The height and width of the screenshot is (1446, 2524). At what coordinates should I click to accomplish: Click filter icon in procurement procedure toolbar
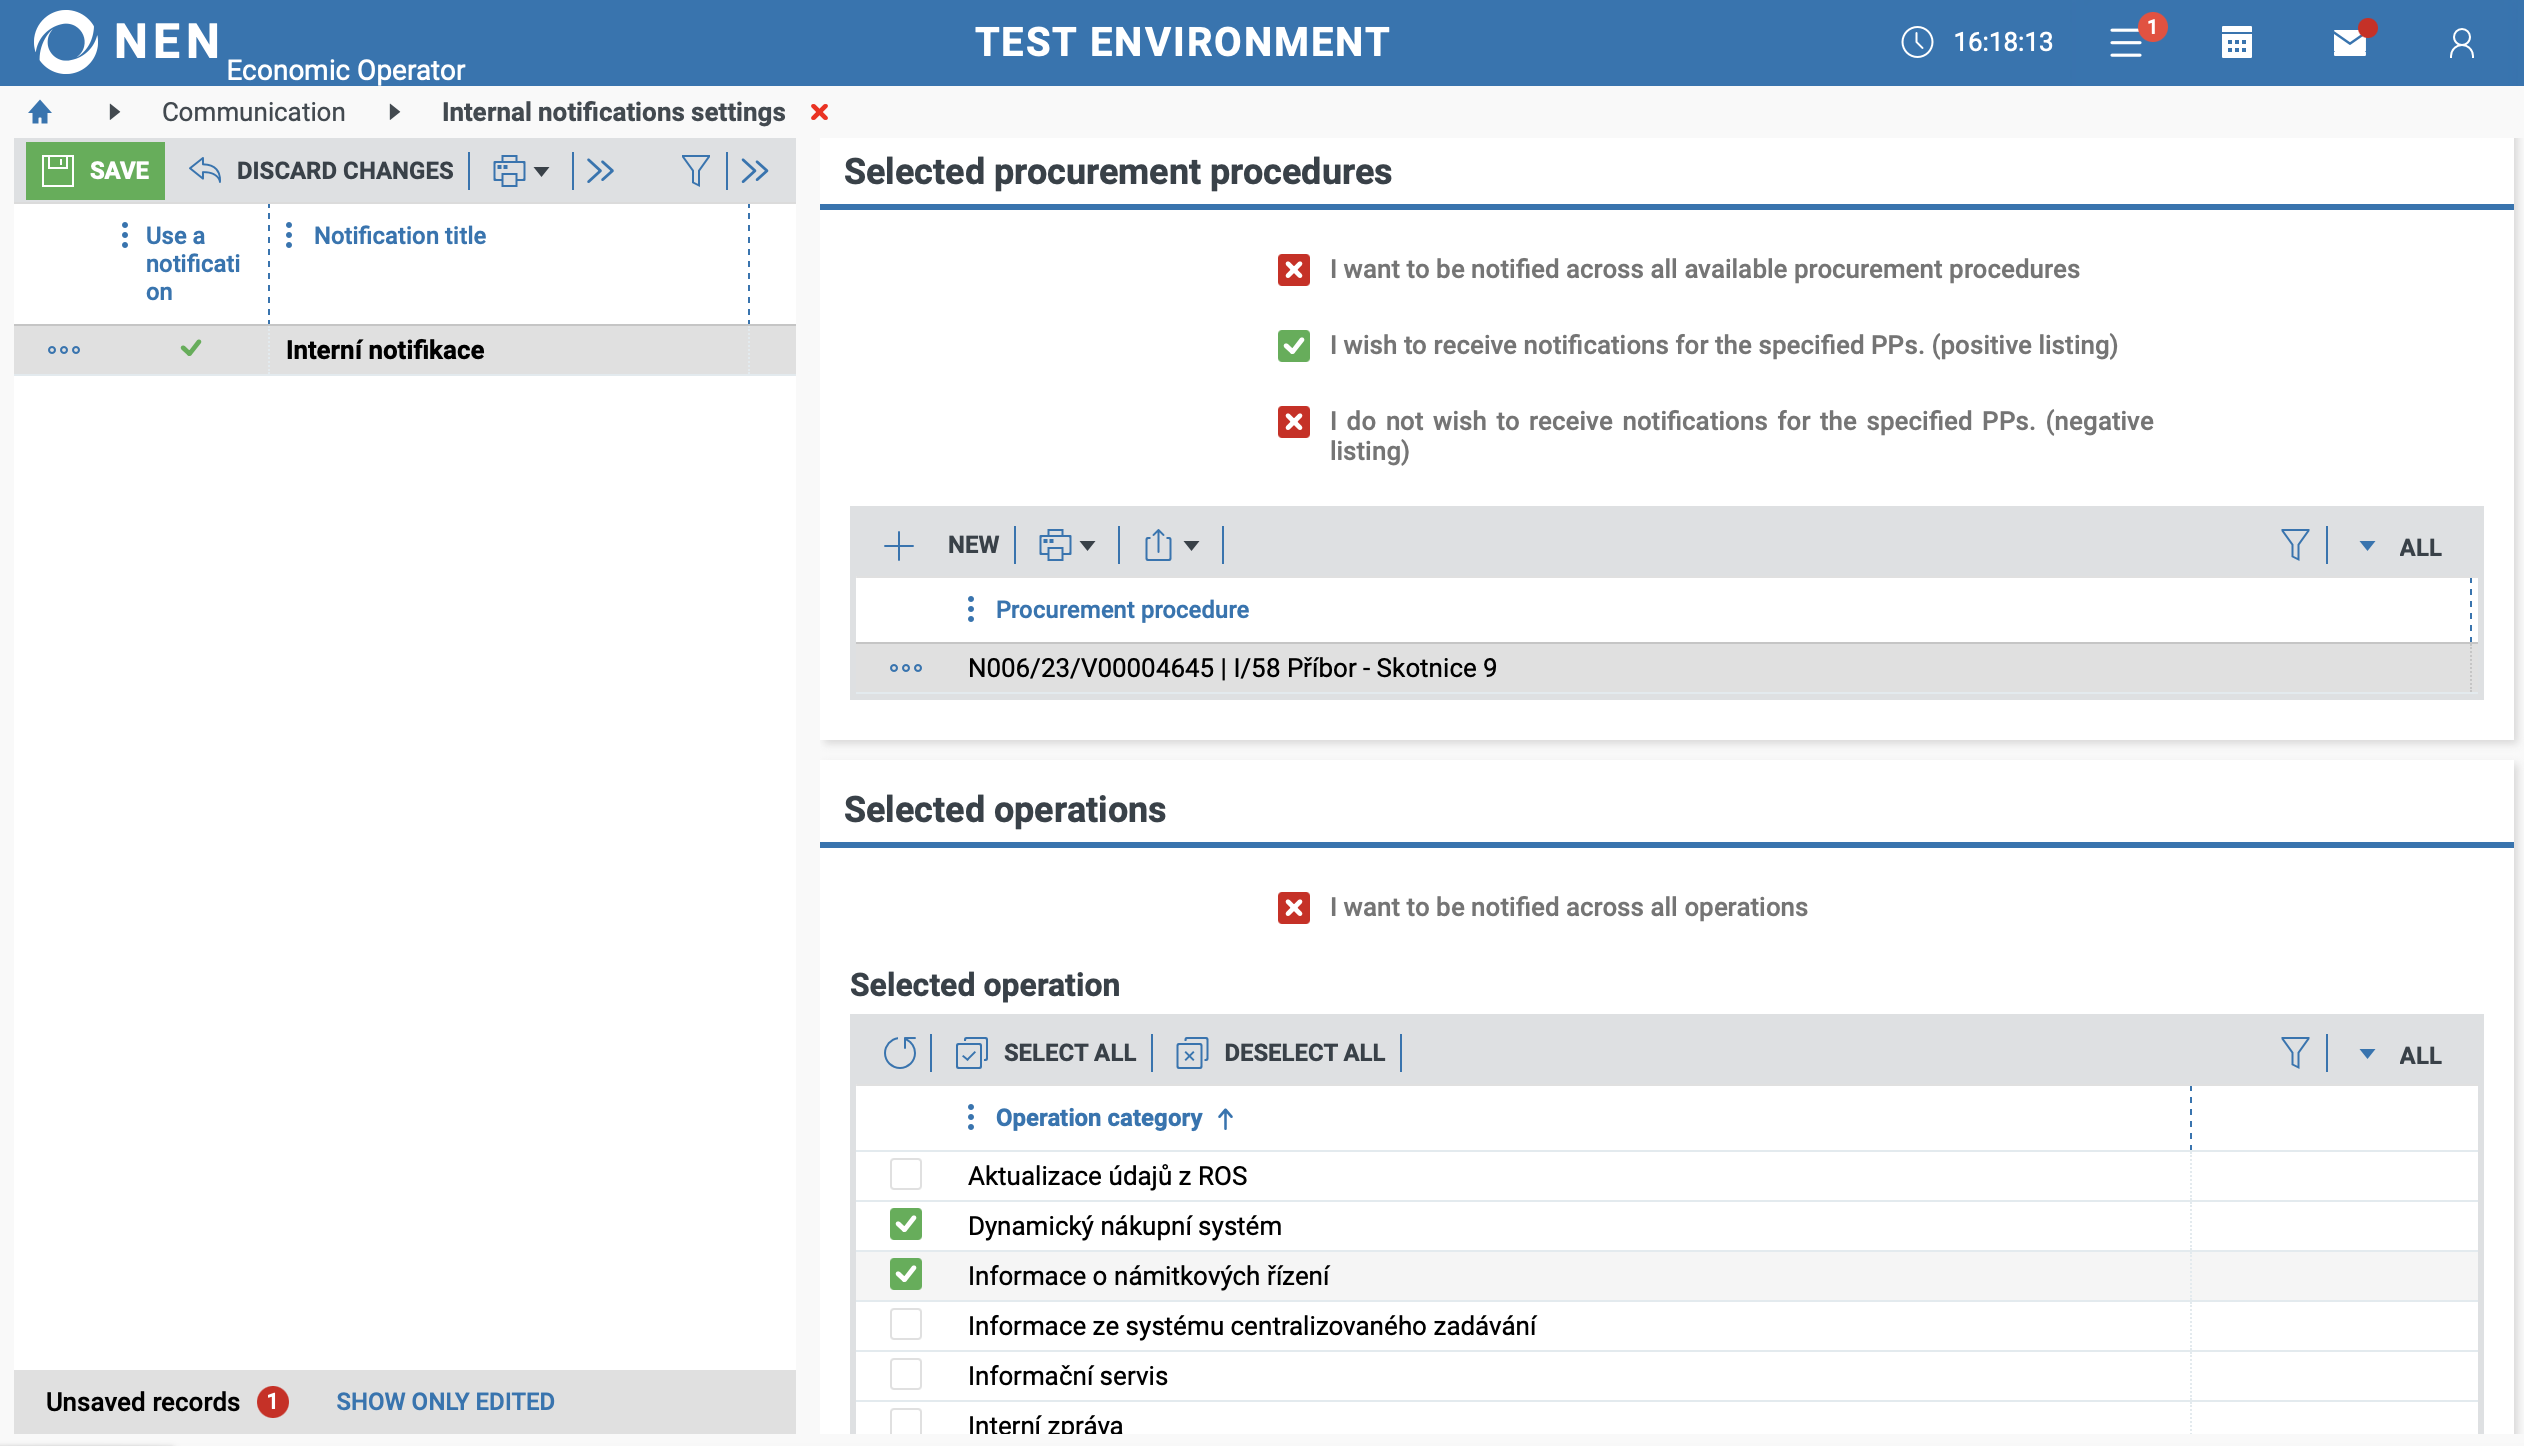point(2295,545)
